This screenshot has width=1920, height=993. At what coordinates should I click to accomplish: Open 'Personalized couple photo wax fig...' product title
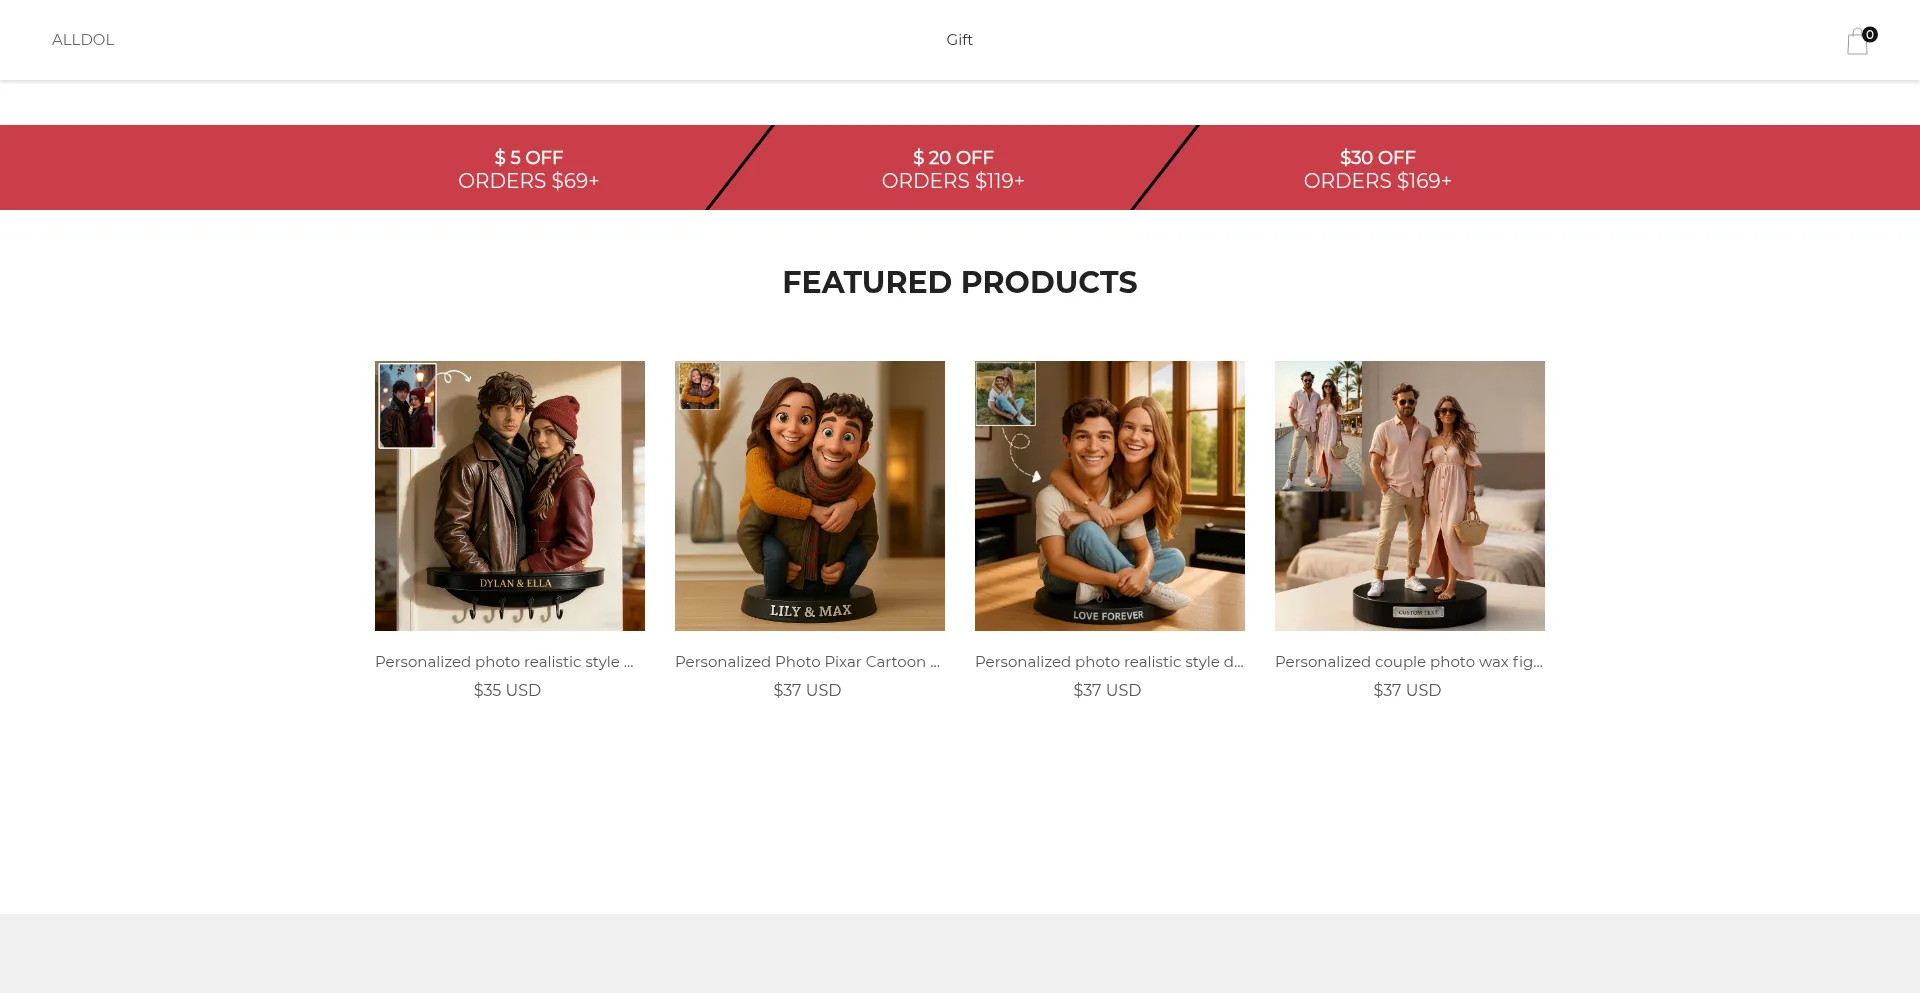(1409, 662)
